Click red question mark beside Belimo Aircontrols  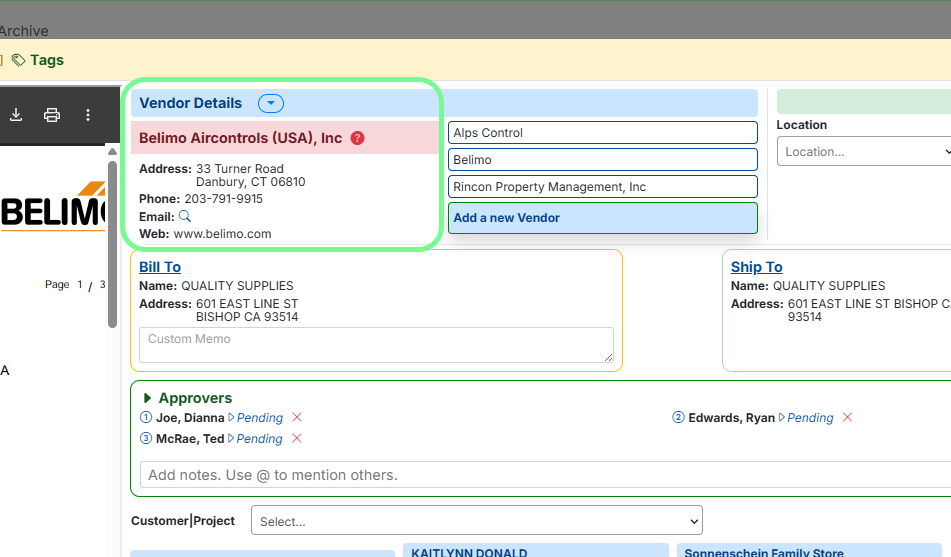[358, 138]
